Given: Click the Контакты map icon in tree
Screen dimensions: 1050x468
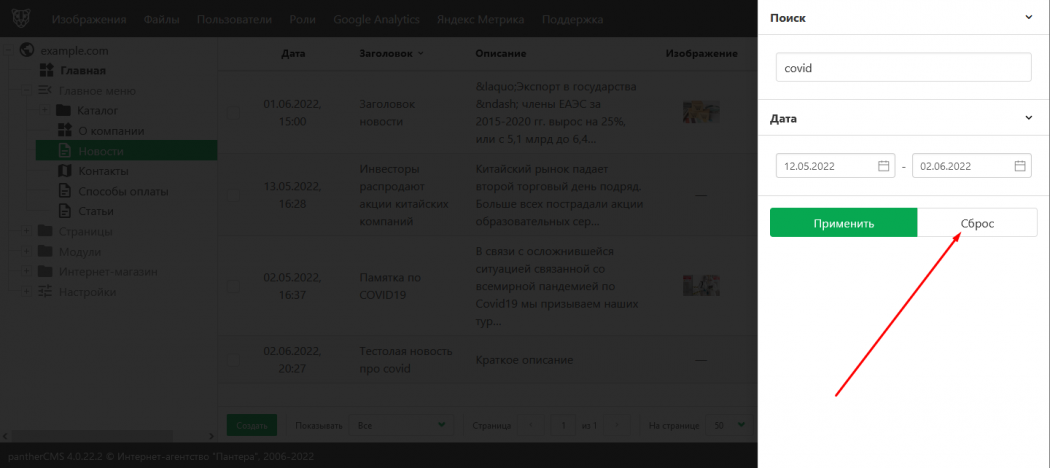Looking at the screenshot, I should [64, 171].
